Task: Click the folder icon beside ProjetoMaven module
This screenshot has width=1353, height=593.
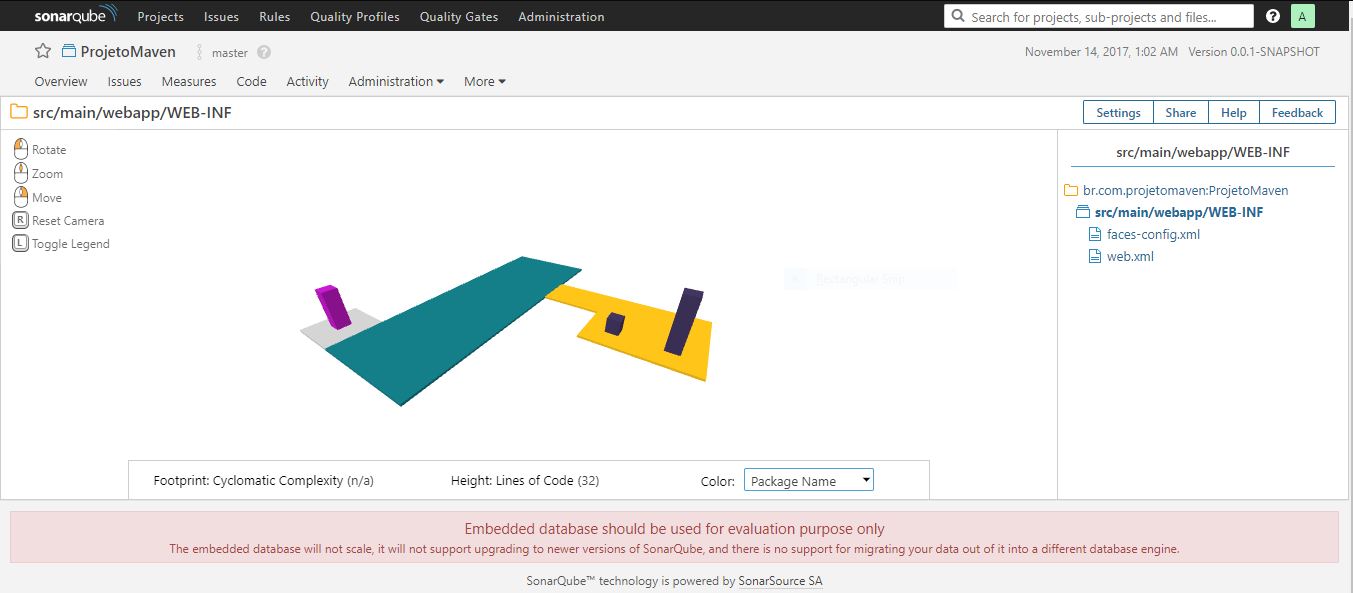Action: (x=1071, y=190)
